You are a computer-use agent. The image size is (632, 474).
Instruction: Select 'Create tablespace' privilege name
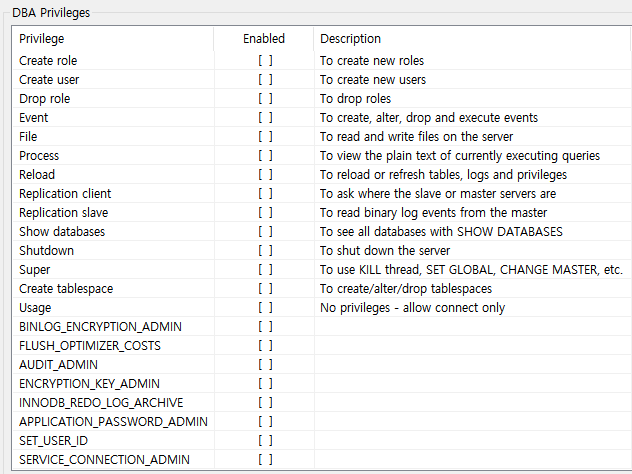(x=66, y=289)
